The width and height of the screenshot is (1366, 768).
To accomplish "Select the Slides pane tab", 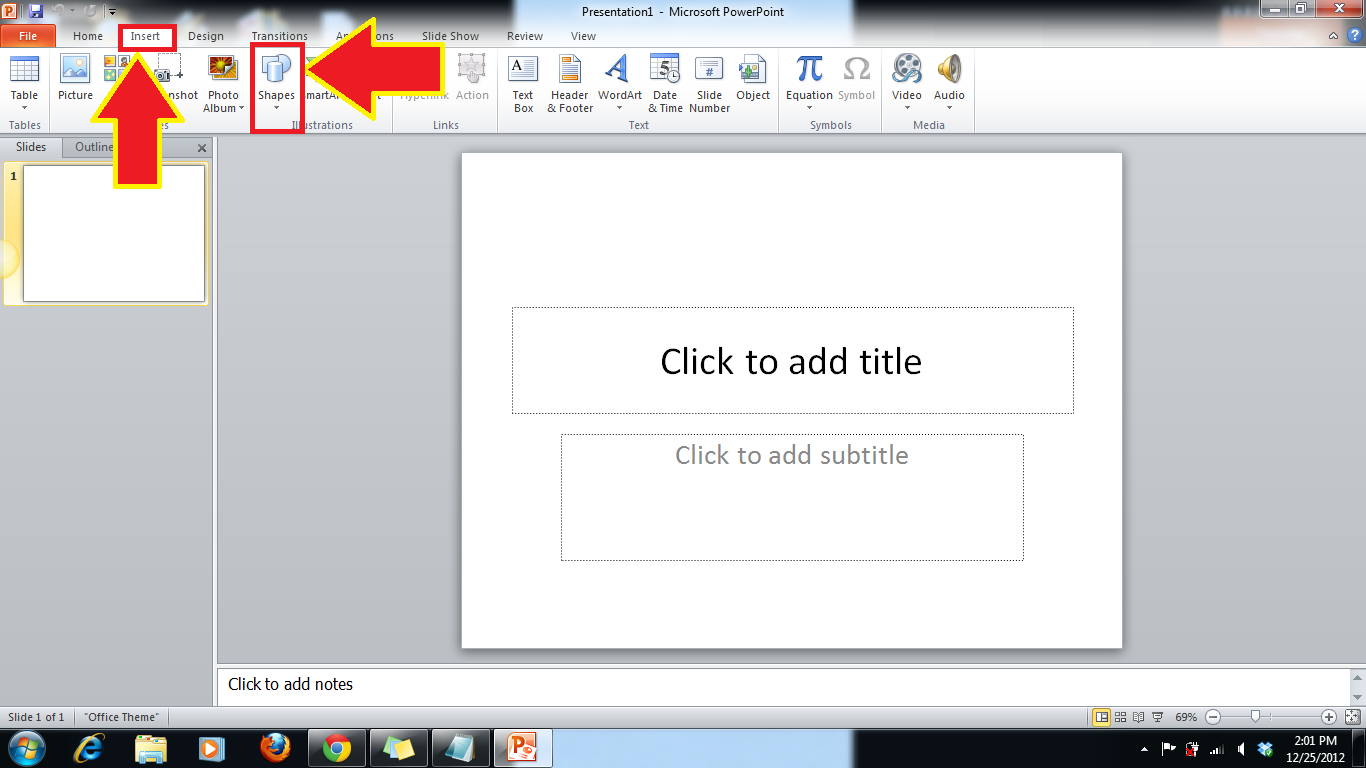I will click(x=31, y=147).
